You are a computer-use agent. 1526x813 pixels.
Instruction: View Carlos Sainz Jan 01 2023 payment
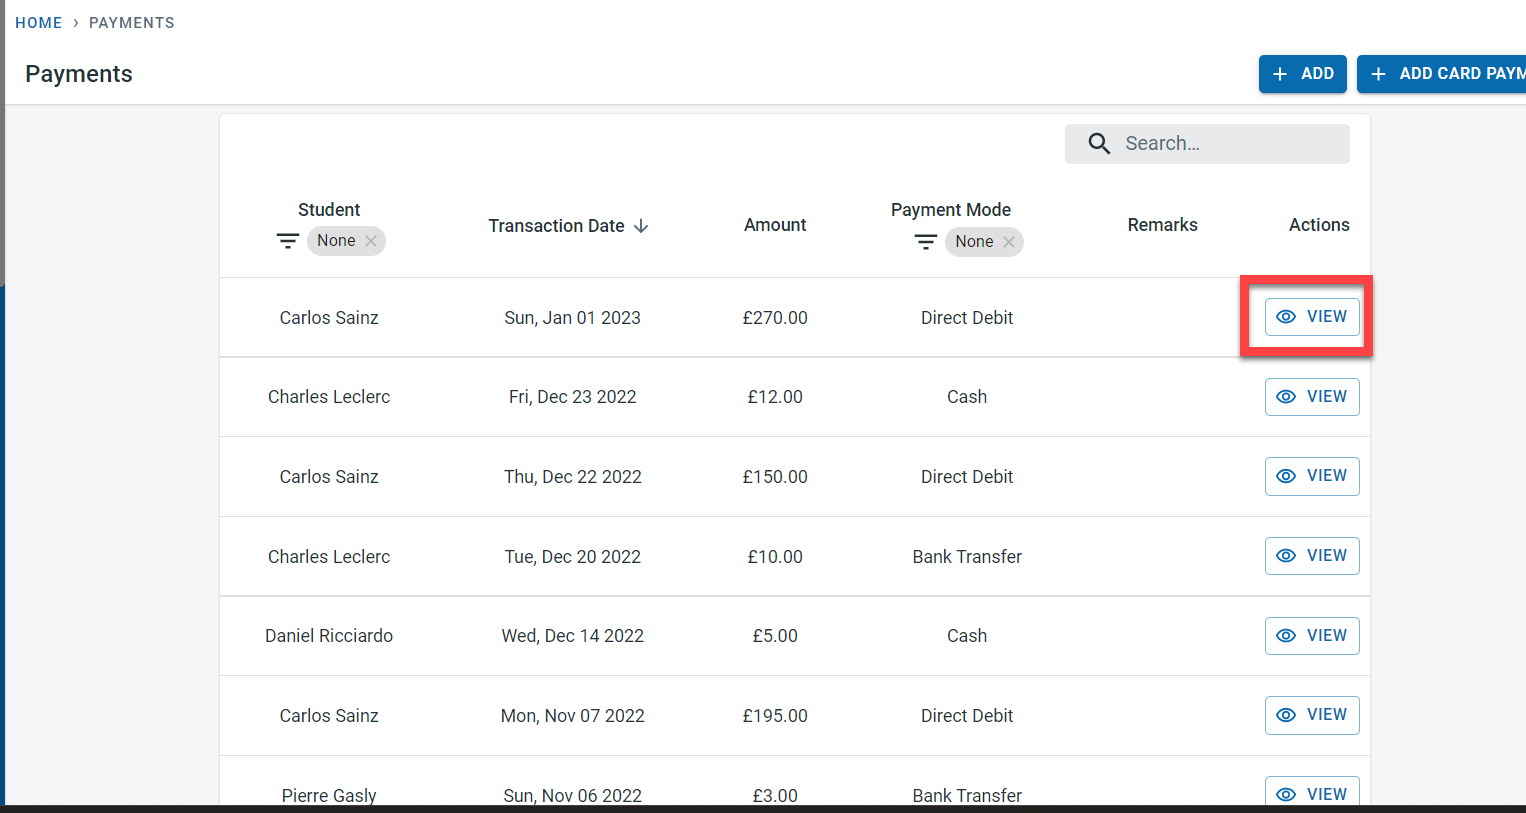coord(1312,317)
